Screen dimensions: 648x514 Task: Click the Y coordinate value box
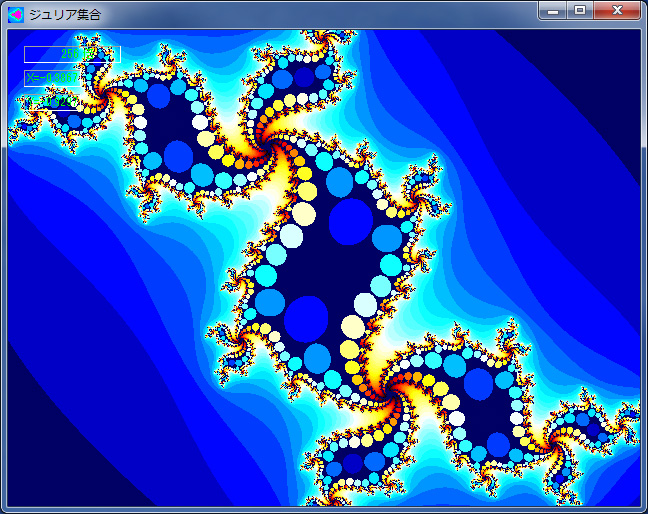51,102
